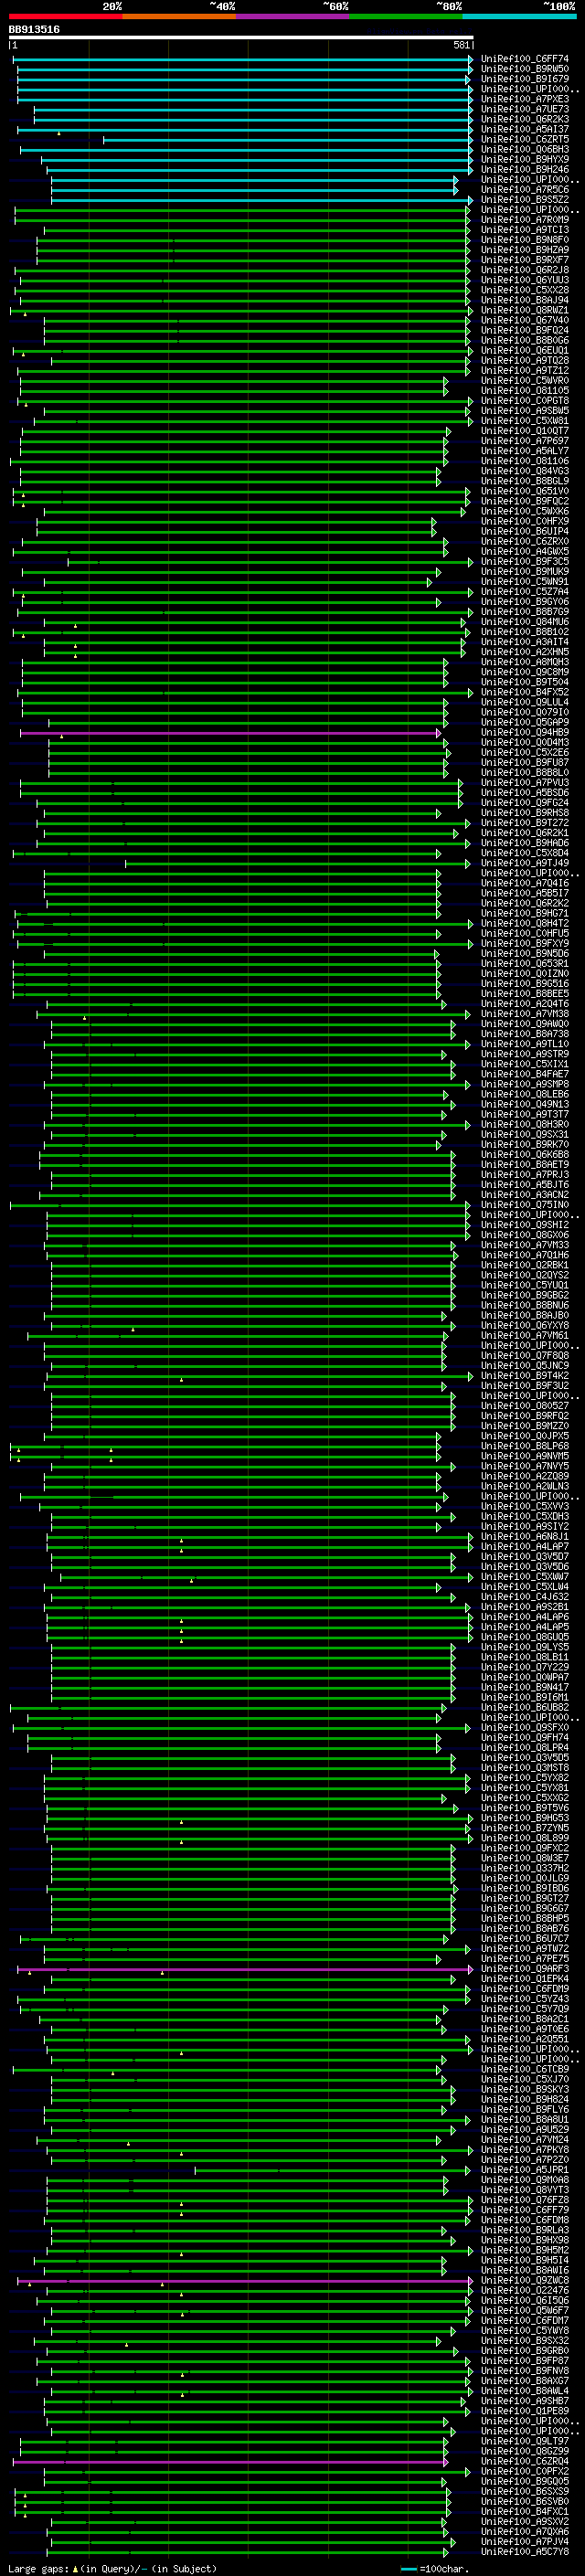This screenshot has height=2576, width=585.
Task: Select hit UniRef100_A2Q4T6
Action: pos(525,1004)
